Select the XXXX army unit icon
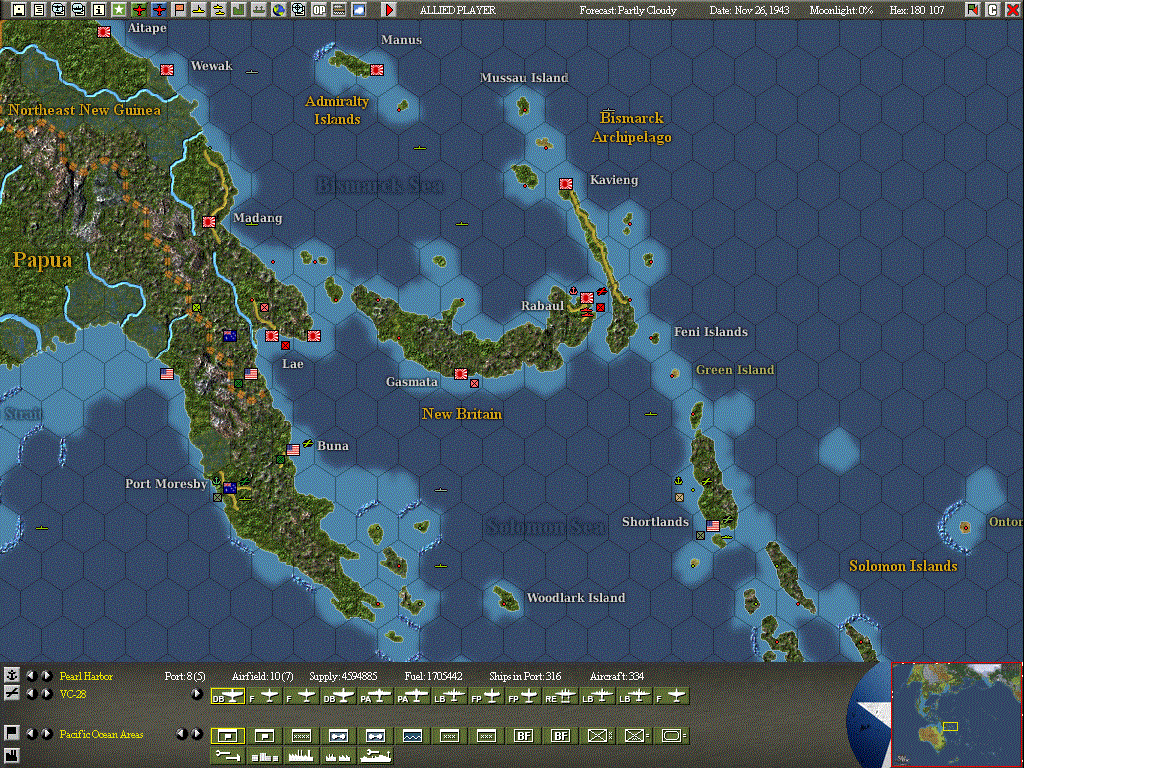The height and width of the screenshot is (768, 1152). coord(301,735)
